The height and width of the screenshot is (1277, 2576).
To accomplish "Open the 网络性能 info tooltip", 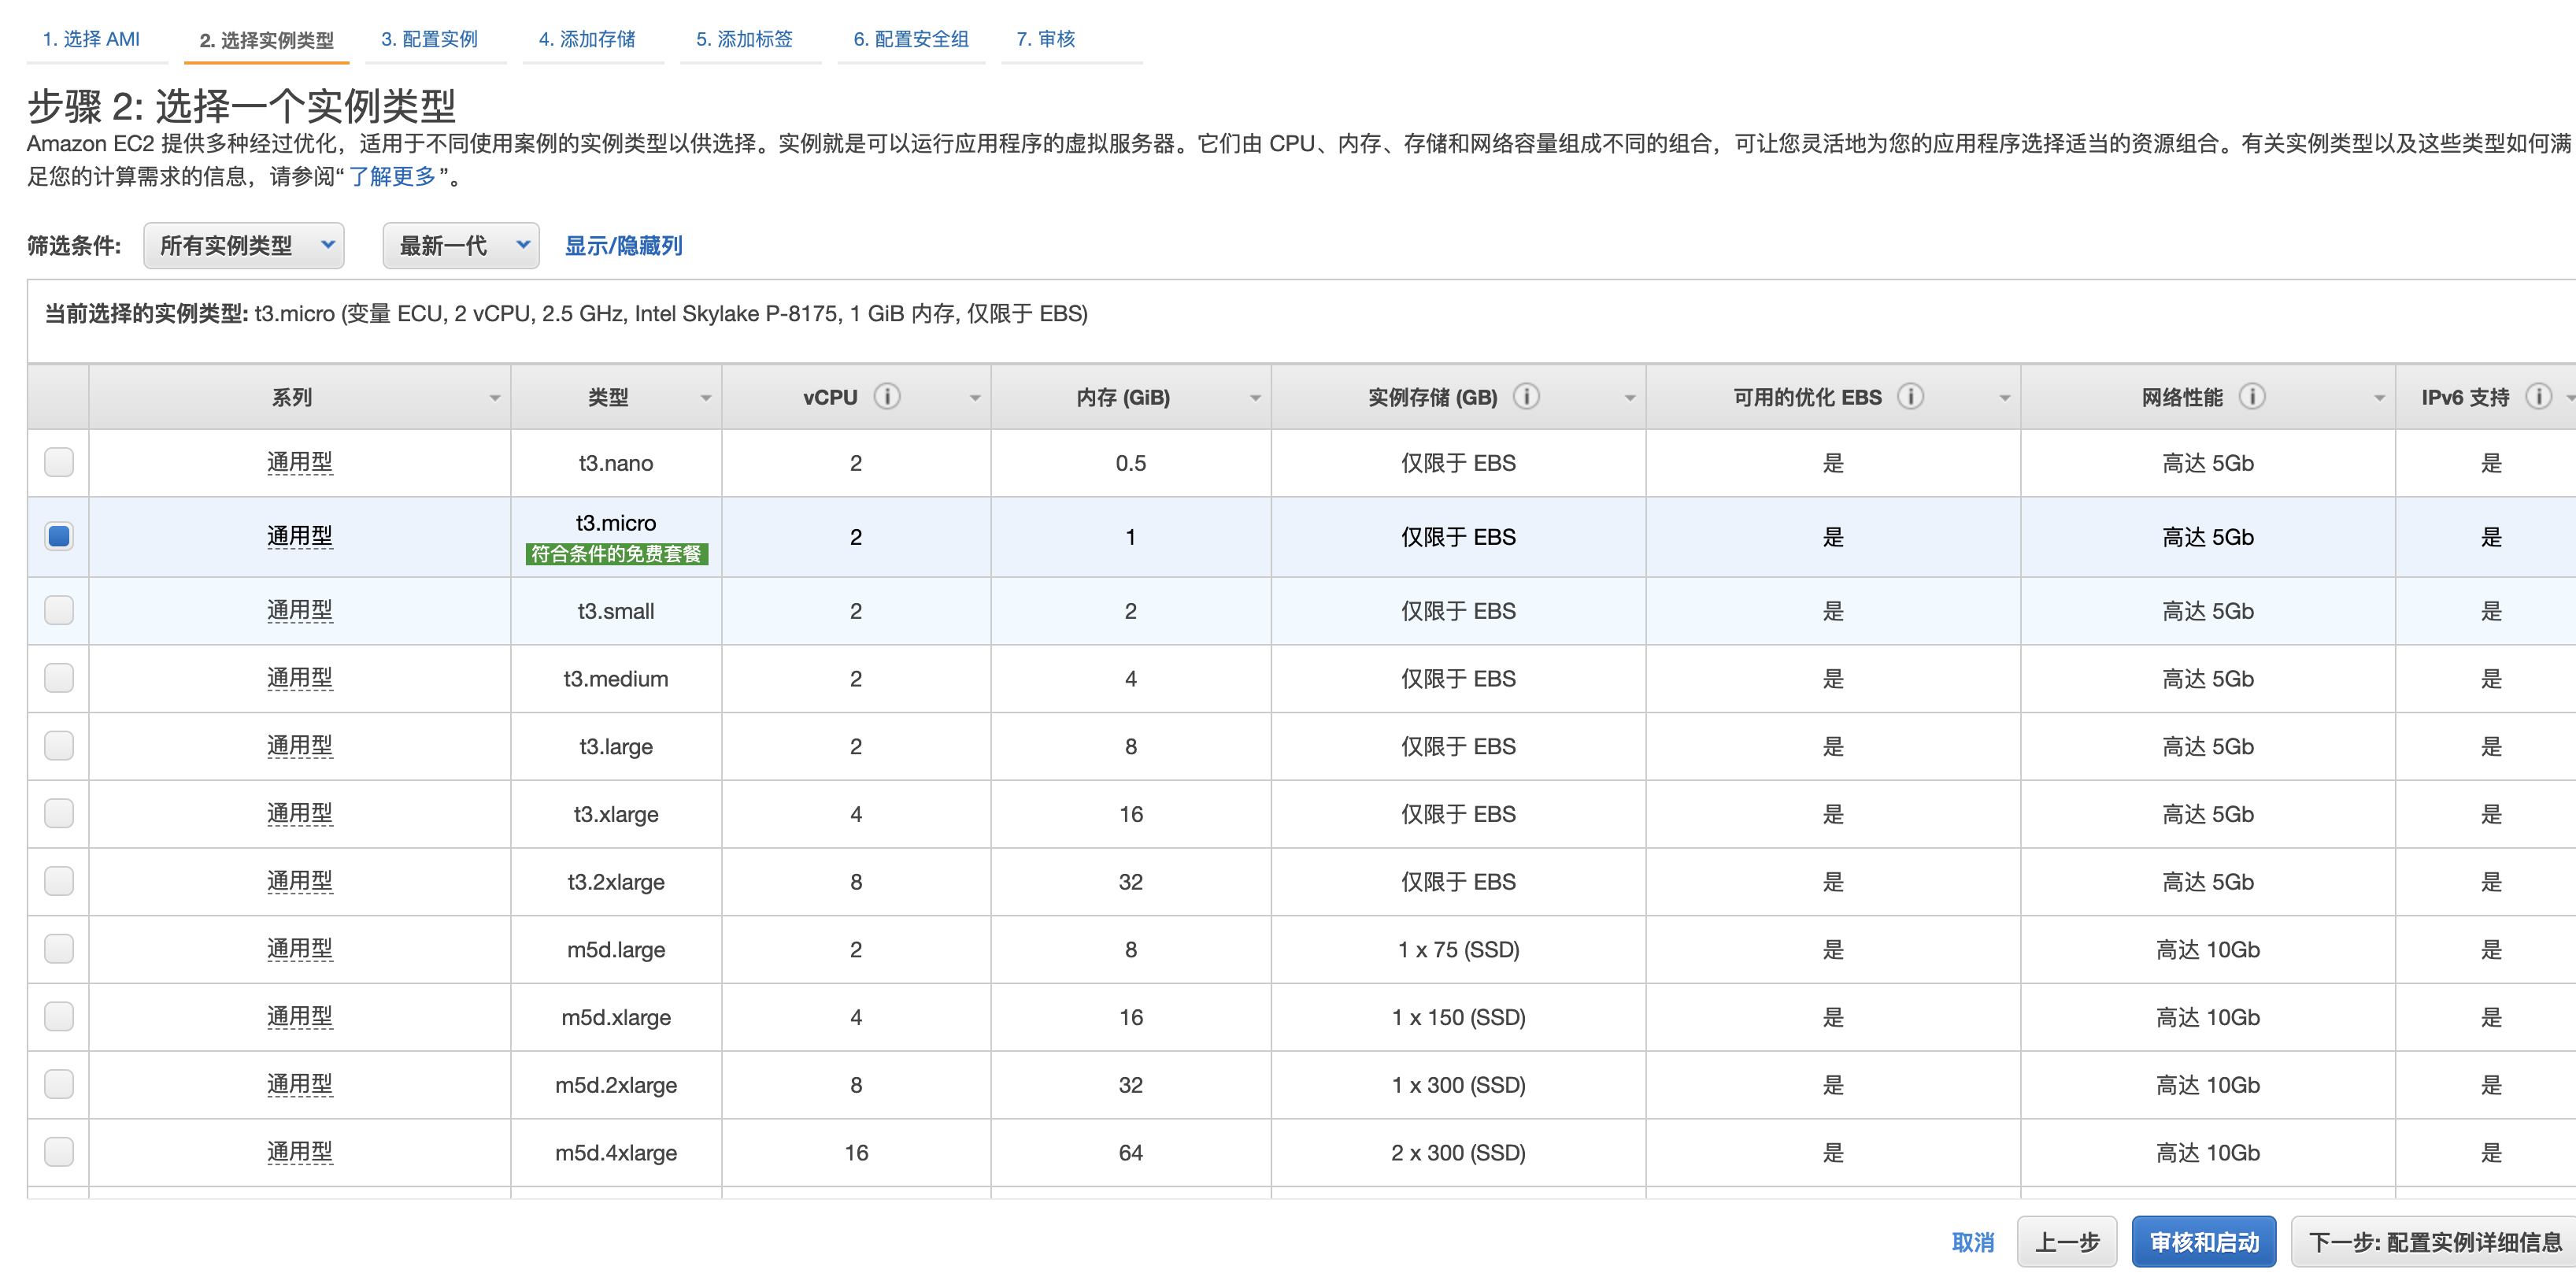I will coord(2253,396).
